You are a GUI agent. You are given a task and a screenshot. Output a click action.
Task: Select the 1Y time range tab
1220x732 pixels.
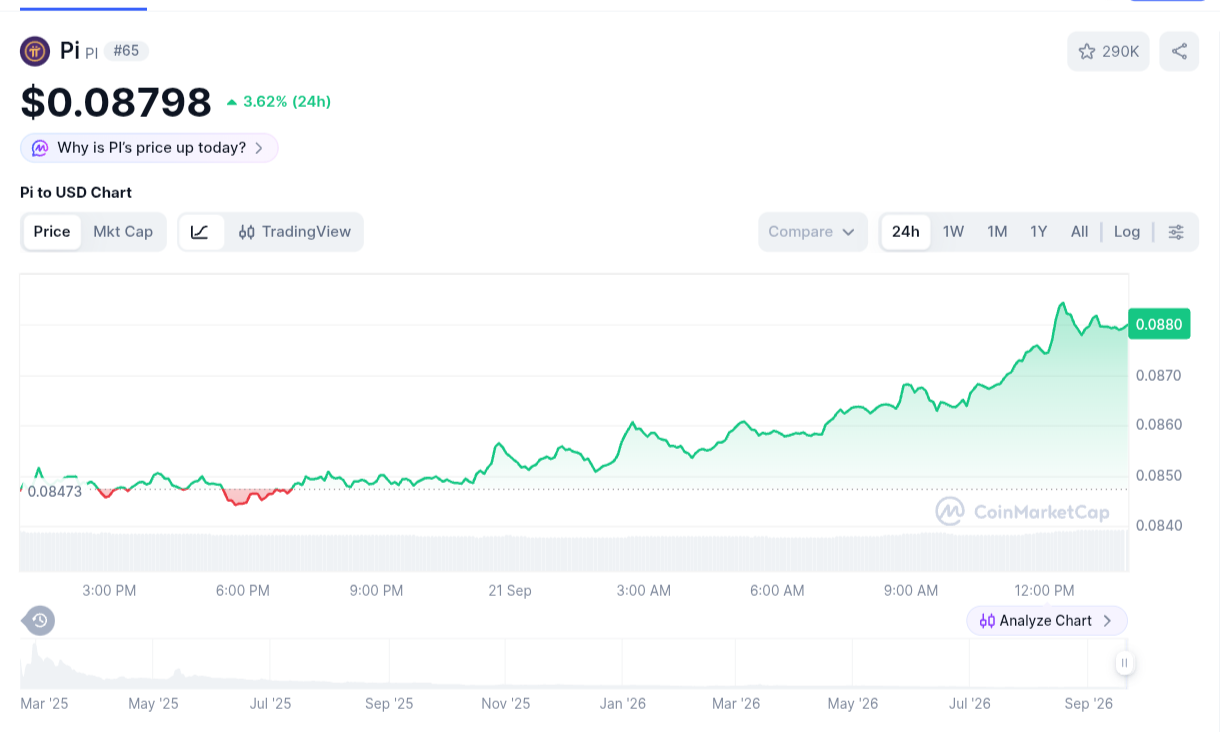pyautogui.click(x=1039, y=232)
